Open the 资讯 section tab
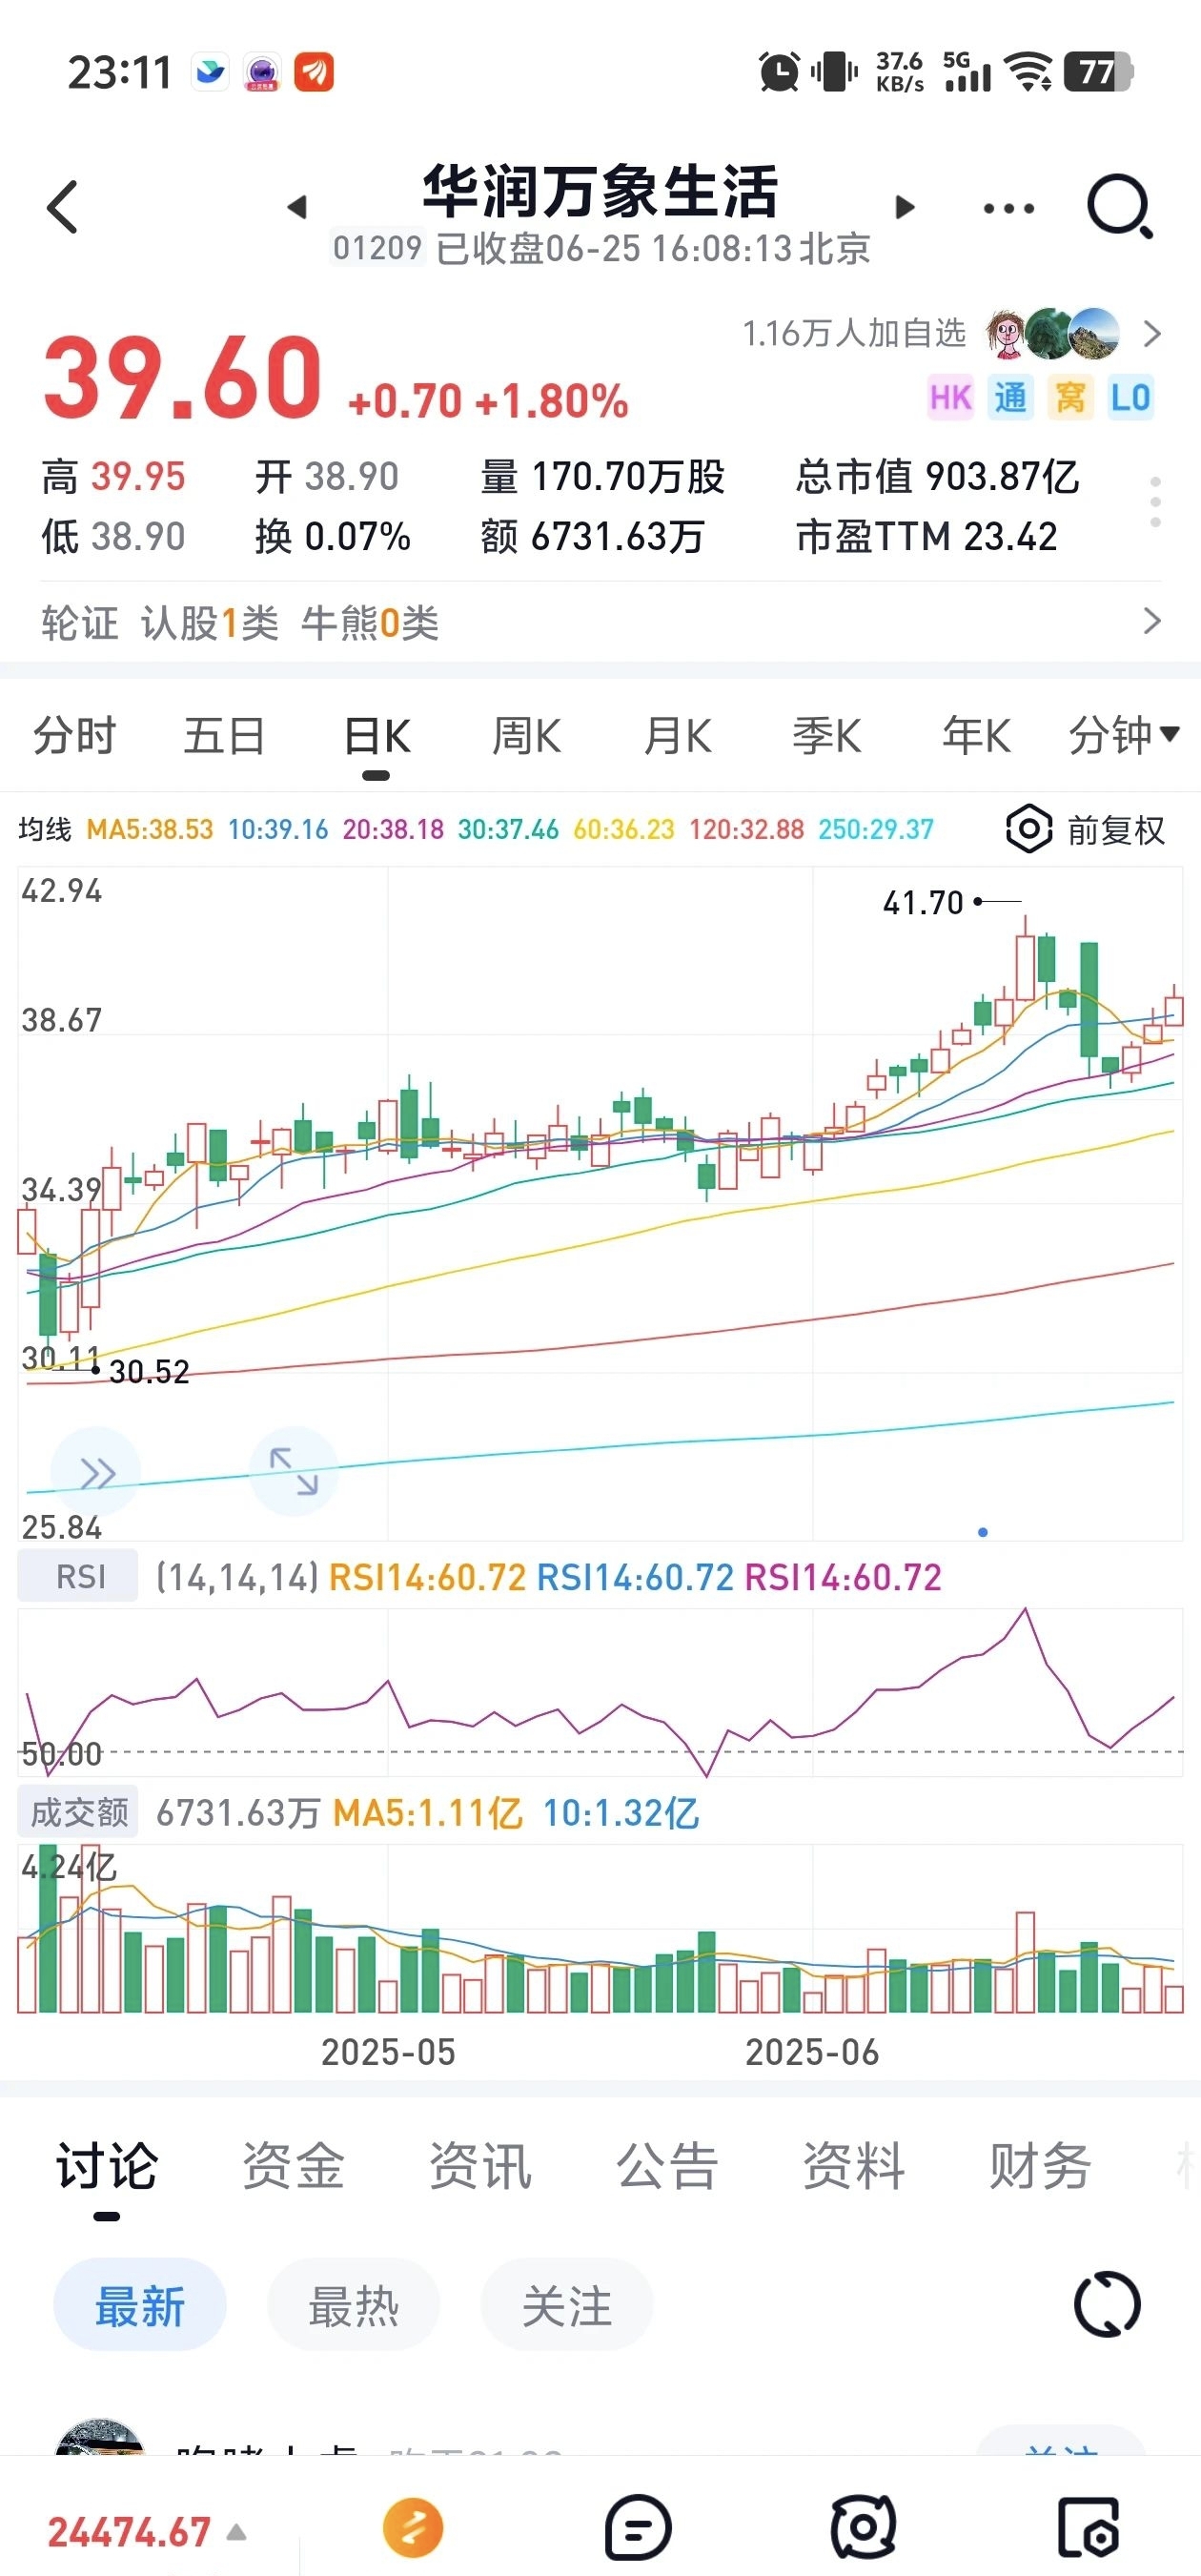The width and height of the screenshot is (1201, 2576). [480, 2166]
